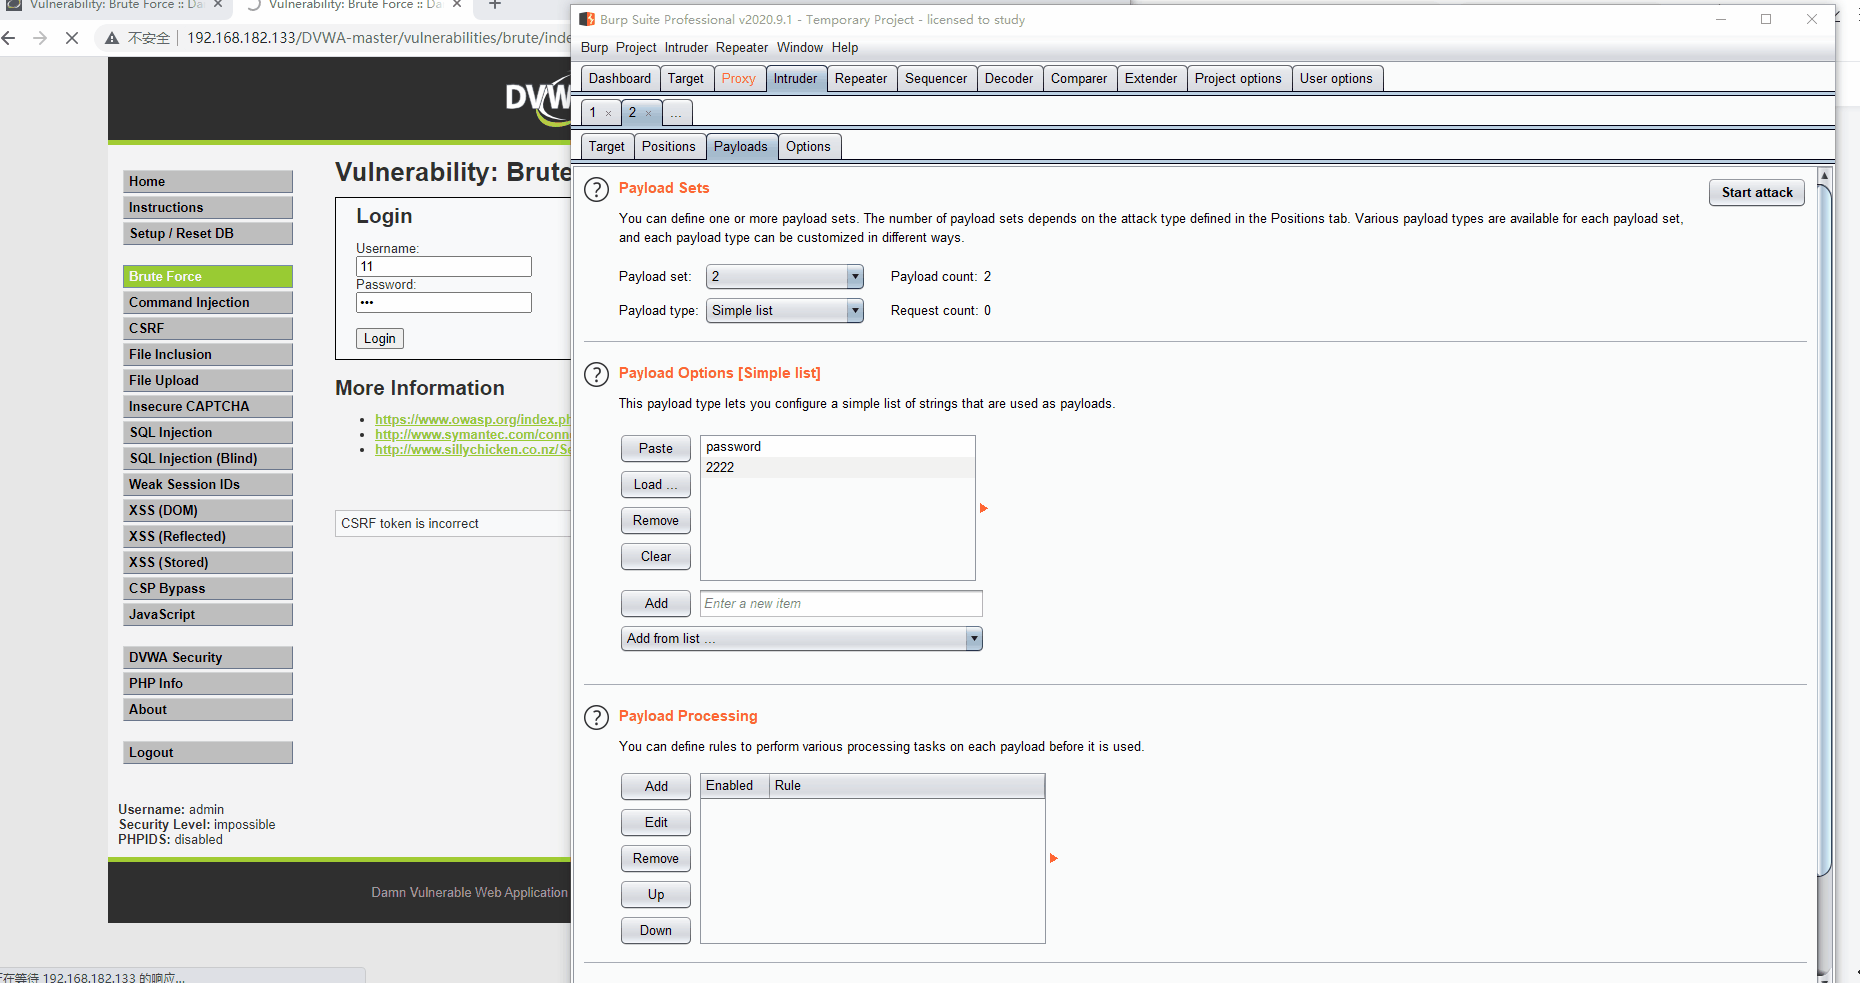
Task: Click the Enabled column header
Action: pyautogui.click(x=734, y=786)
